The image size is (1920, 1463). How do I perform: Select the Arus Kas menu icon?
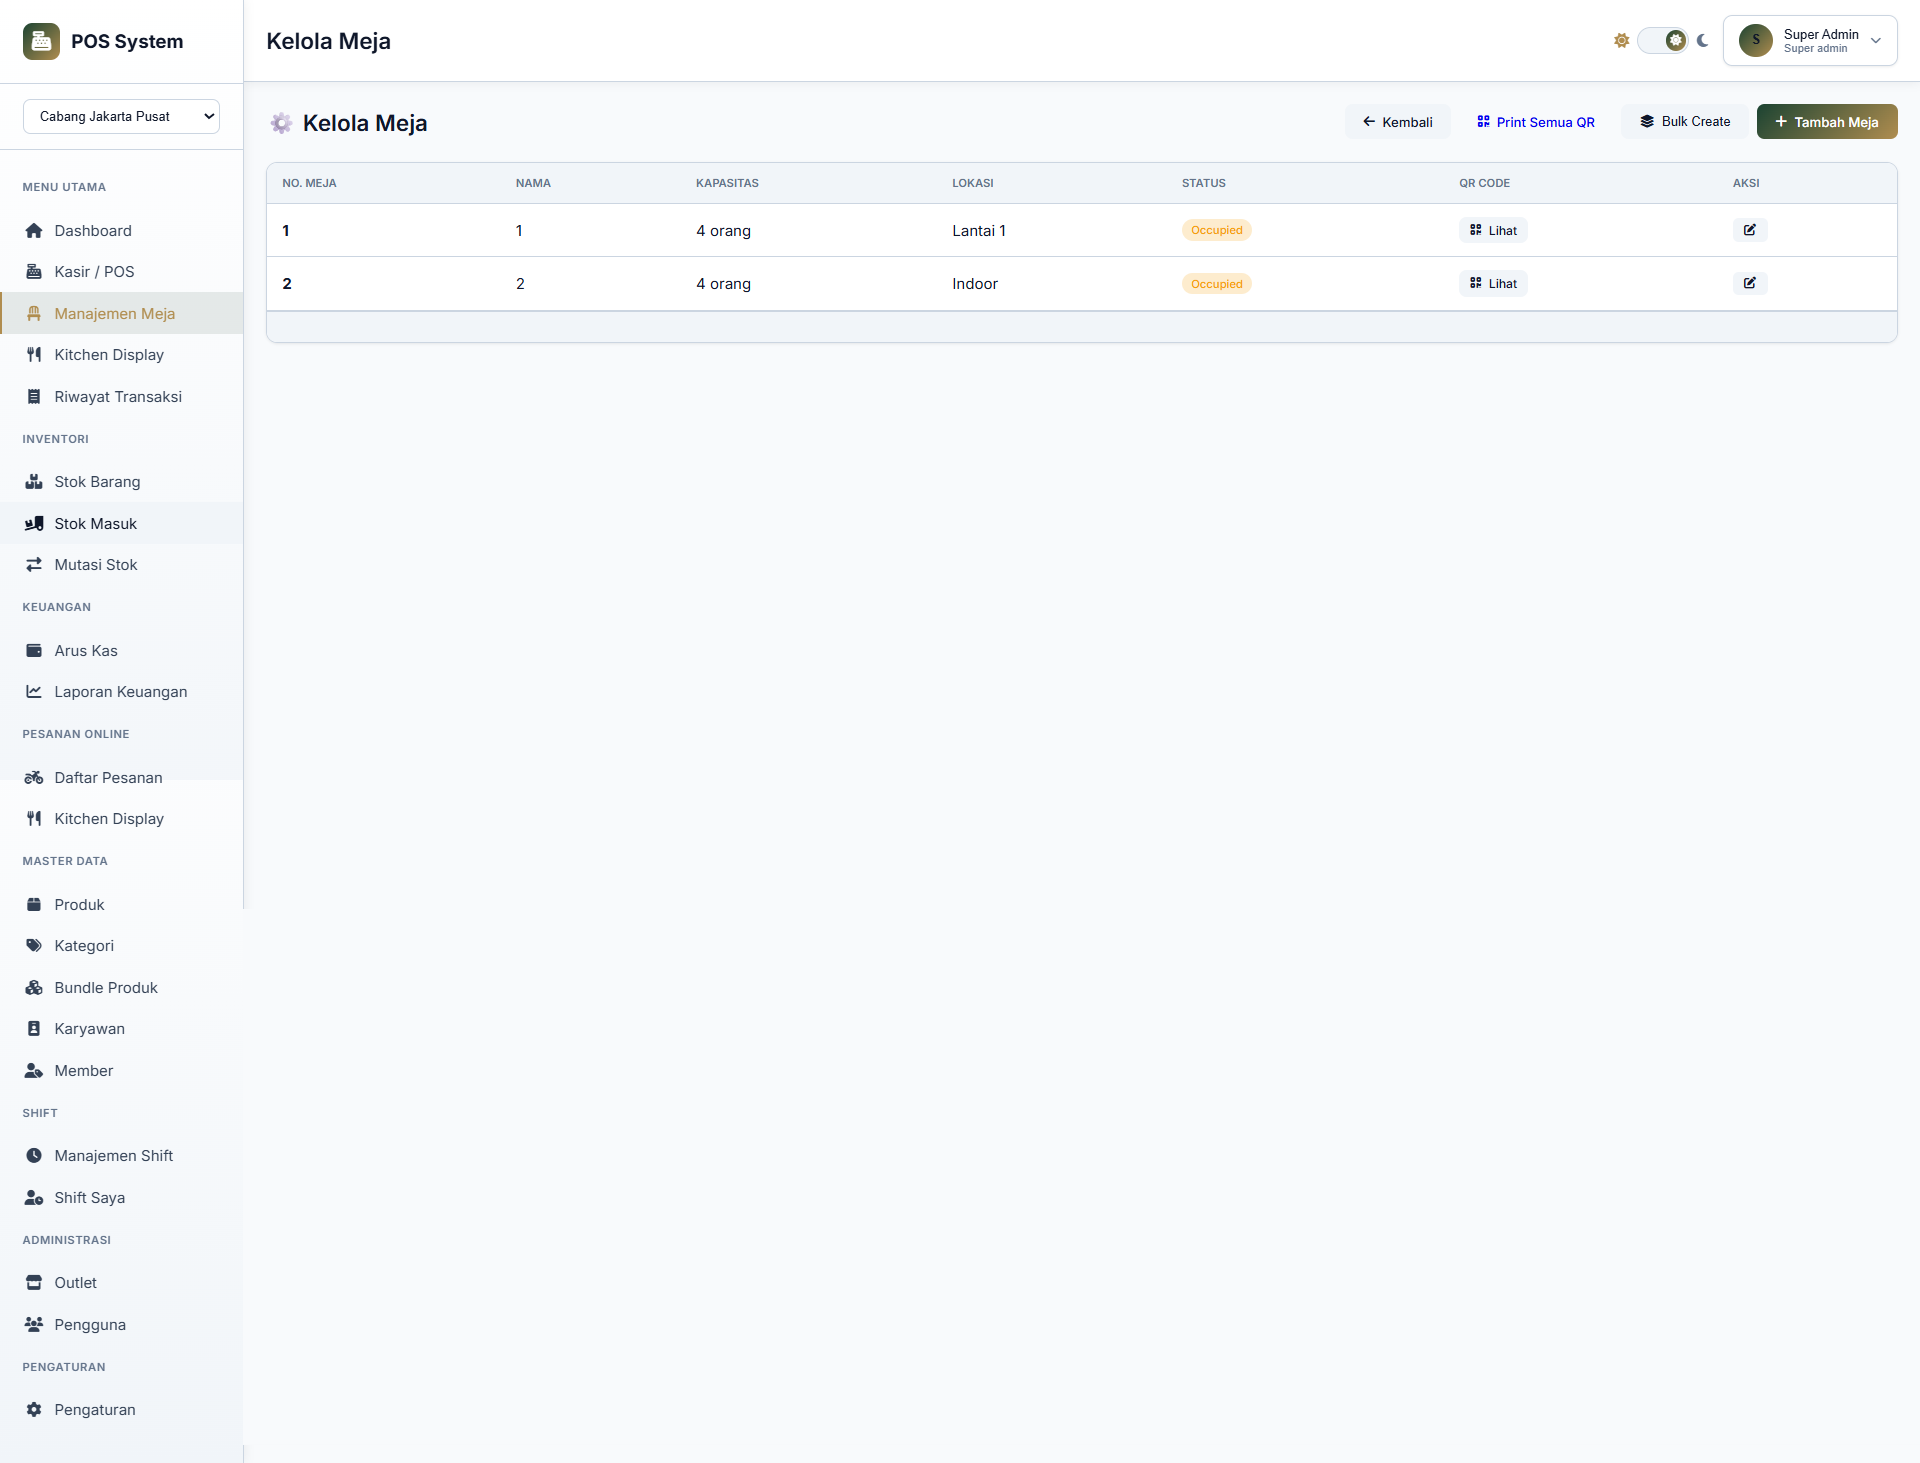click(33, 650)
